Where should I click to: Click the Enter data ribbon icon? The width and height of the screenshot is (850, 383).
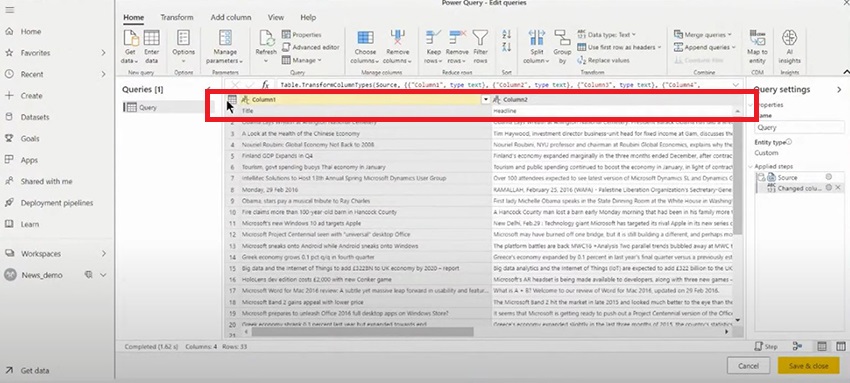tap(151, 37)
